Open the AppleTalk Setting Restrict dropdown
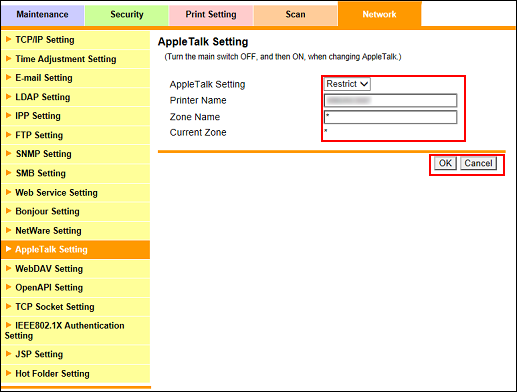Image resolution: width=517 pixels, height=392 pixels. coord(347,84)
